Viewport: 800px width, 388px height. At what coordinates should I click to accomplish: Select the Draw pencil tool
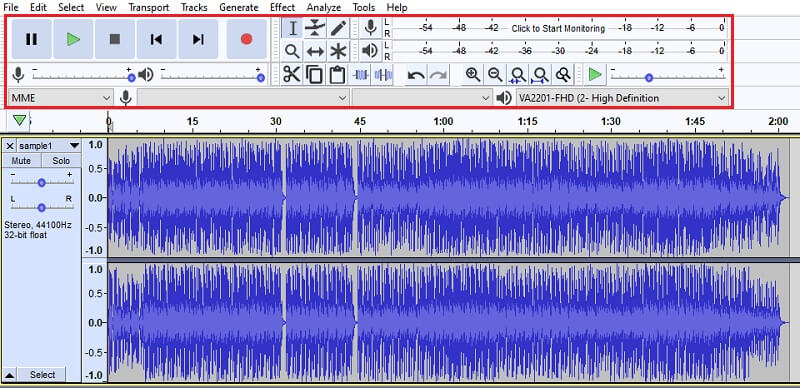pos(338,28)
